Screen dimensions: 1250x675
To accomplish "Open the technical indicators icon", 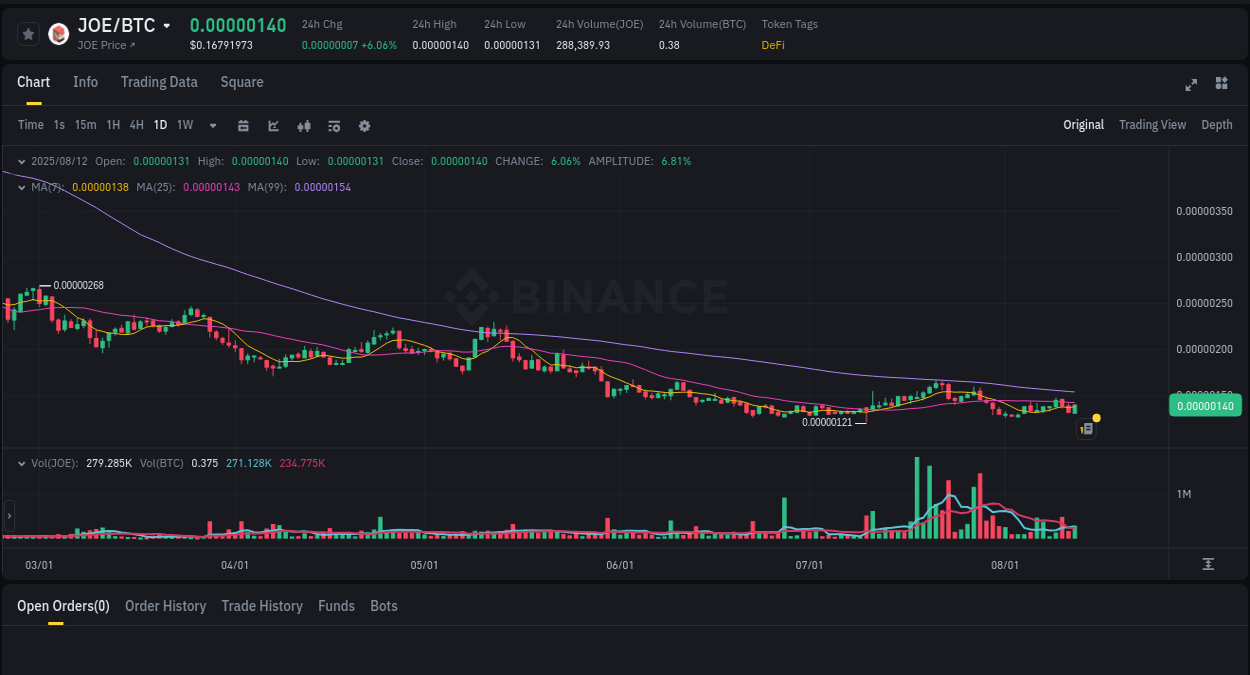I will click(273, 125).
